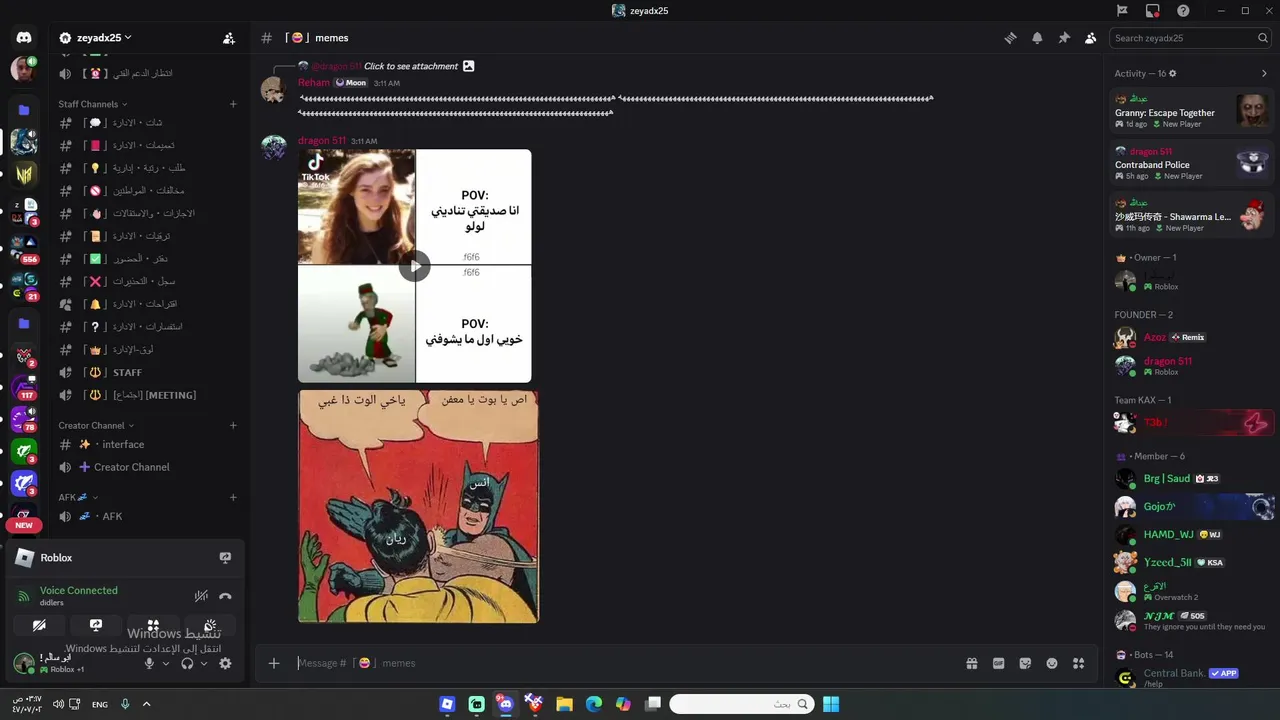
Task: Add a channel to AFK category with plus
Action: pyautogui.click(x=233, y=497)
